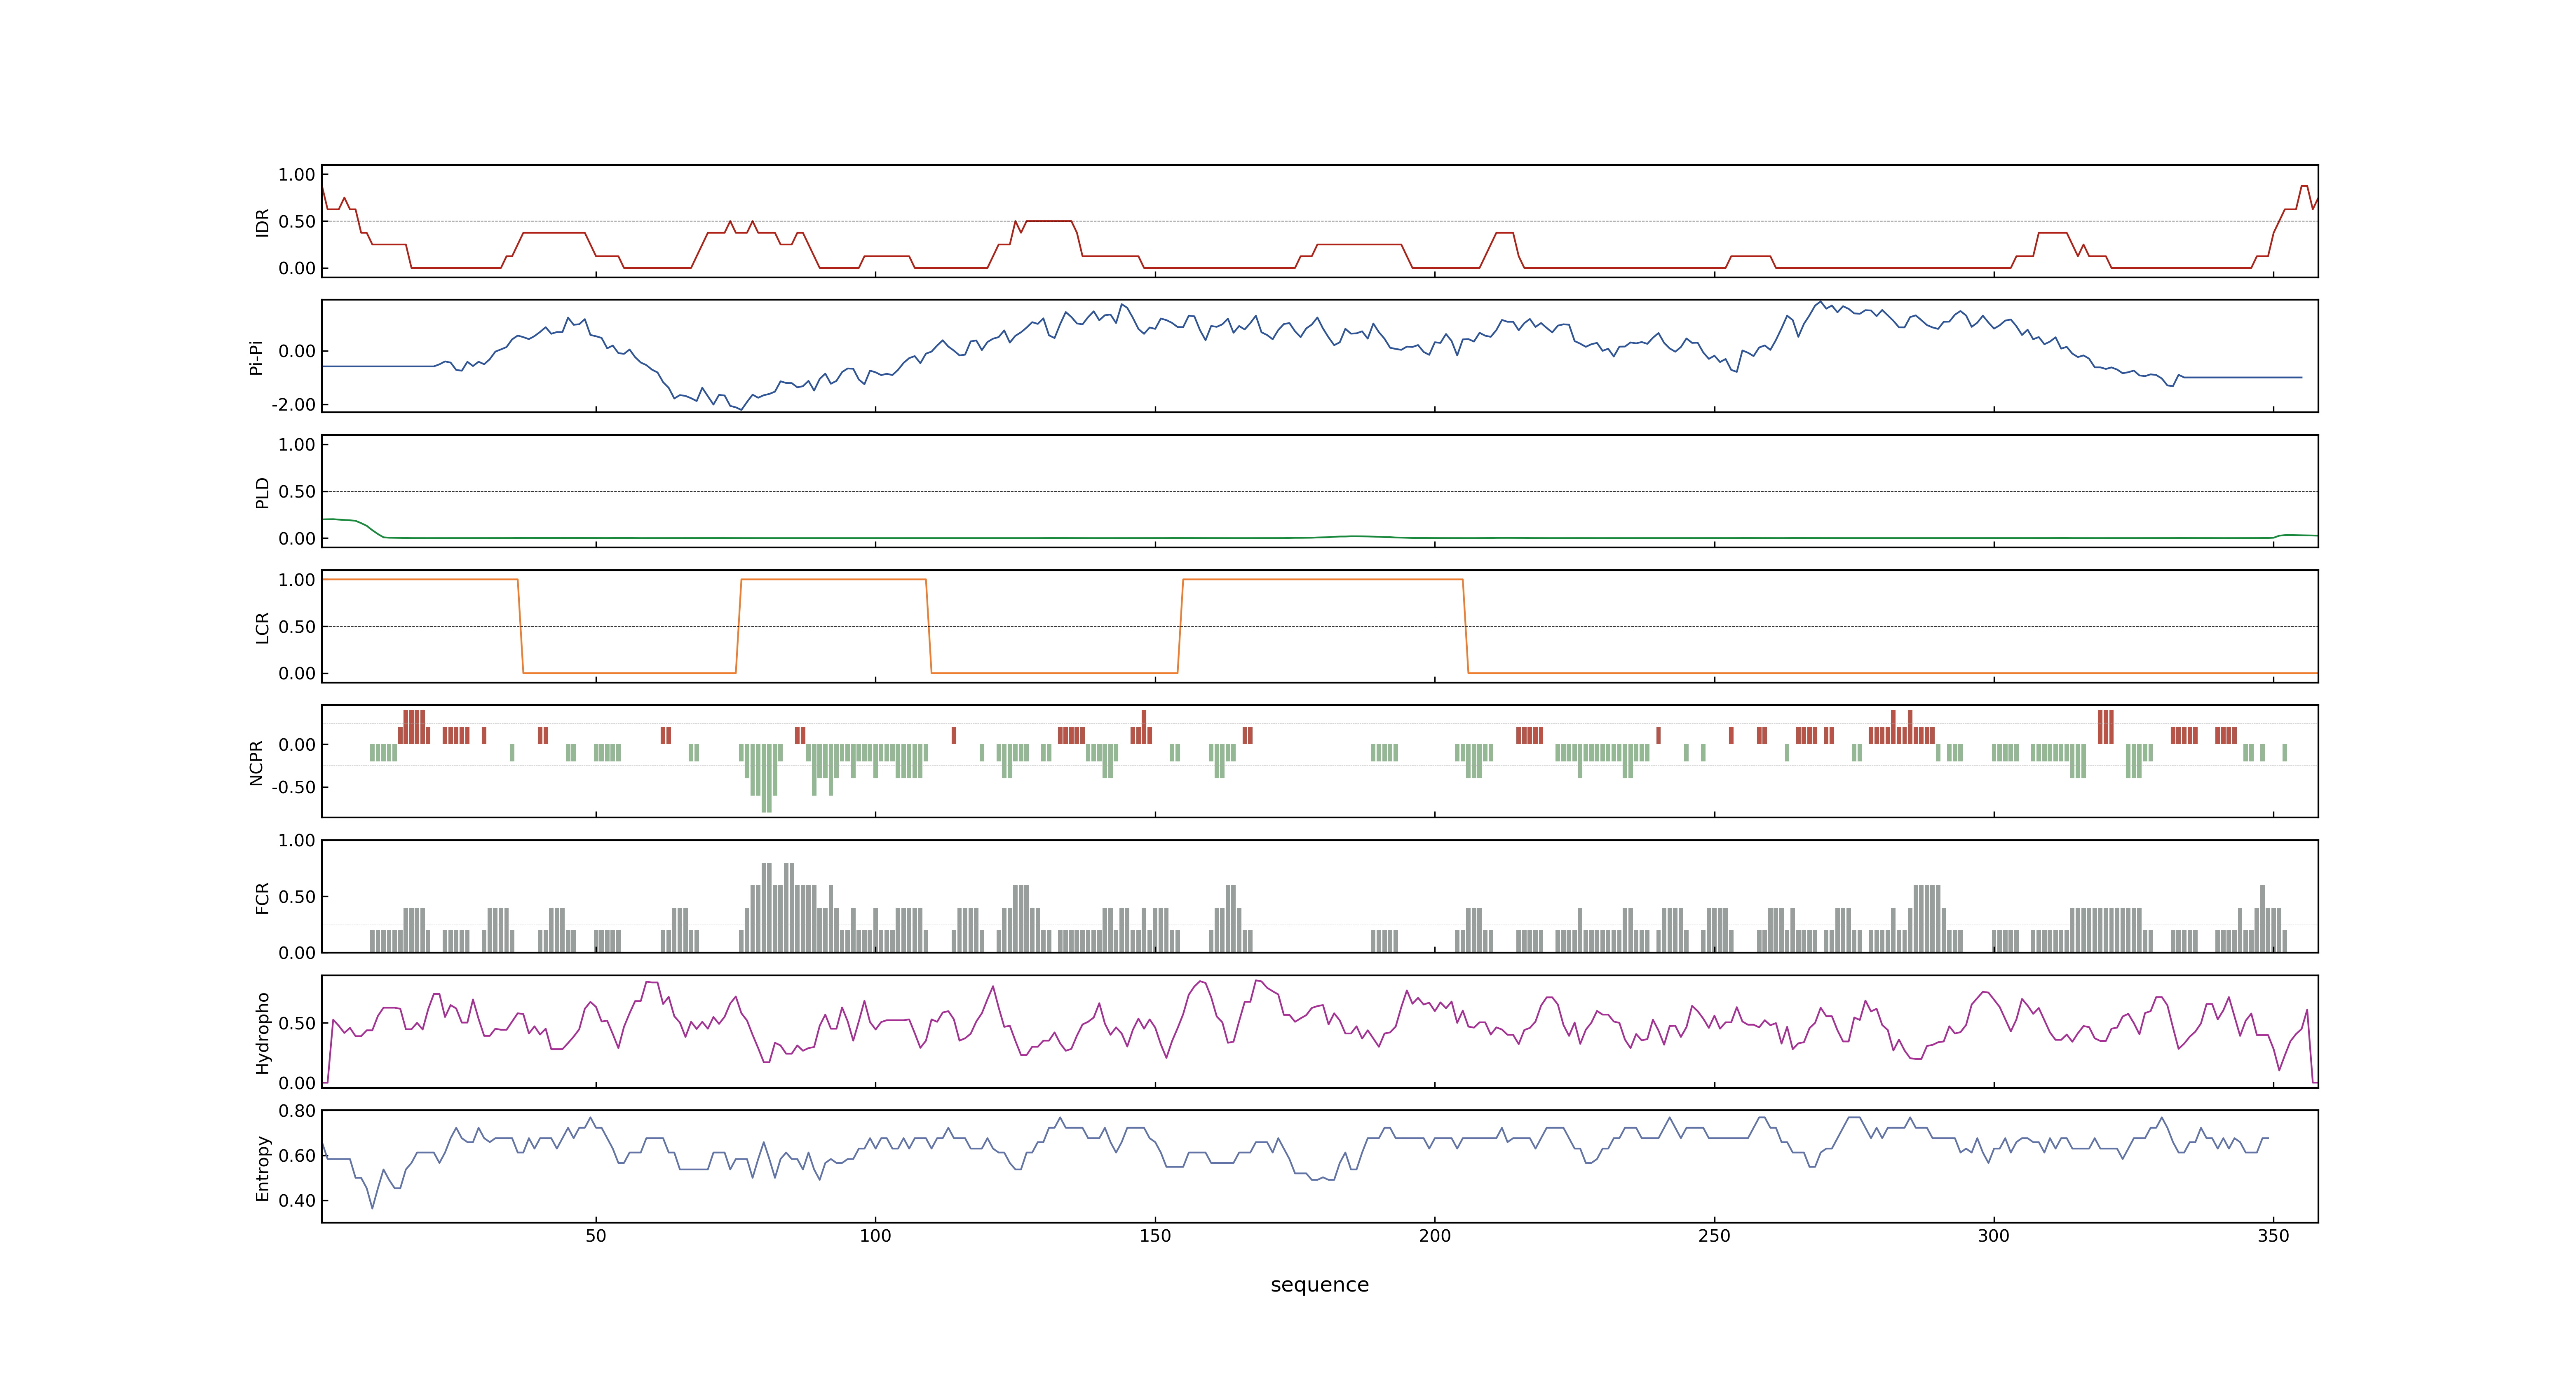The image size is (2576, 1374).
Task: Click the "LCR" y-axis label
Action: pyautogui.click(x=262, y=627)
